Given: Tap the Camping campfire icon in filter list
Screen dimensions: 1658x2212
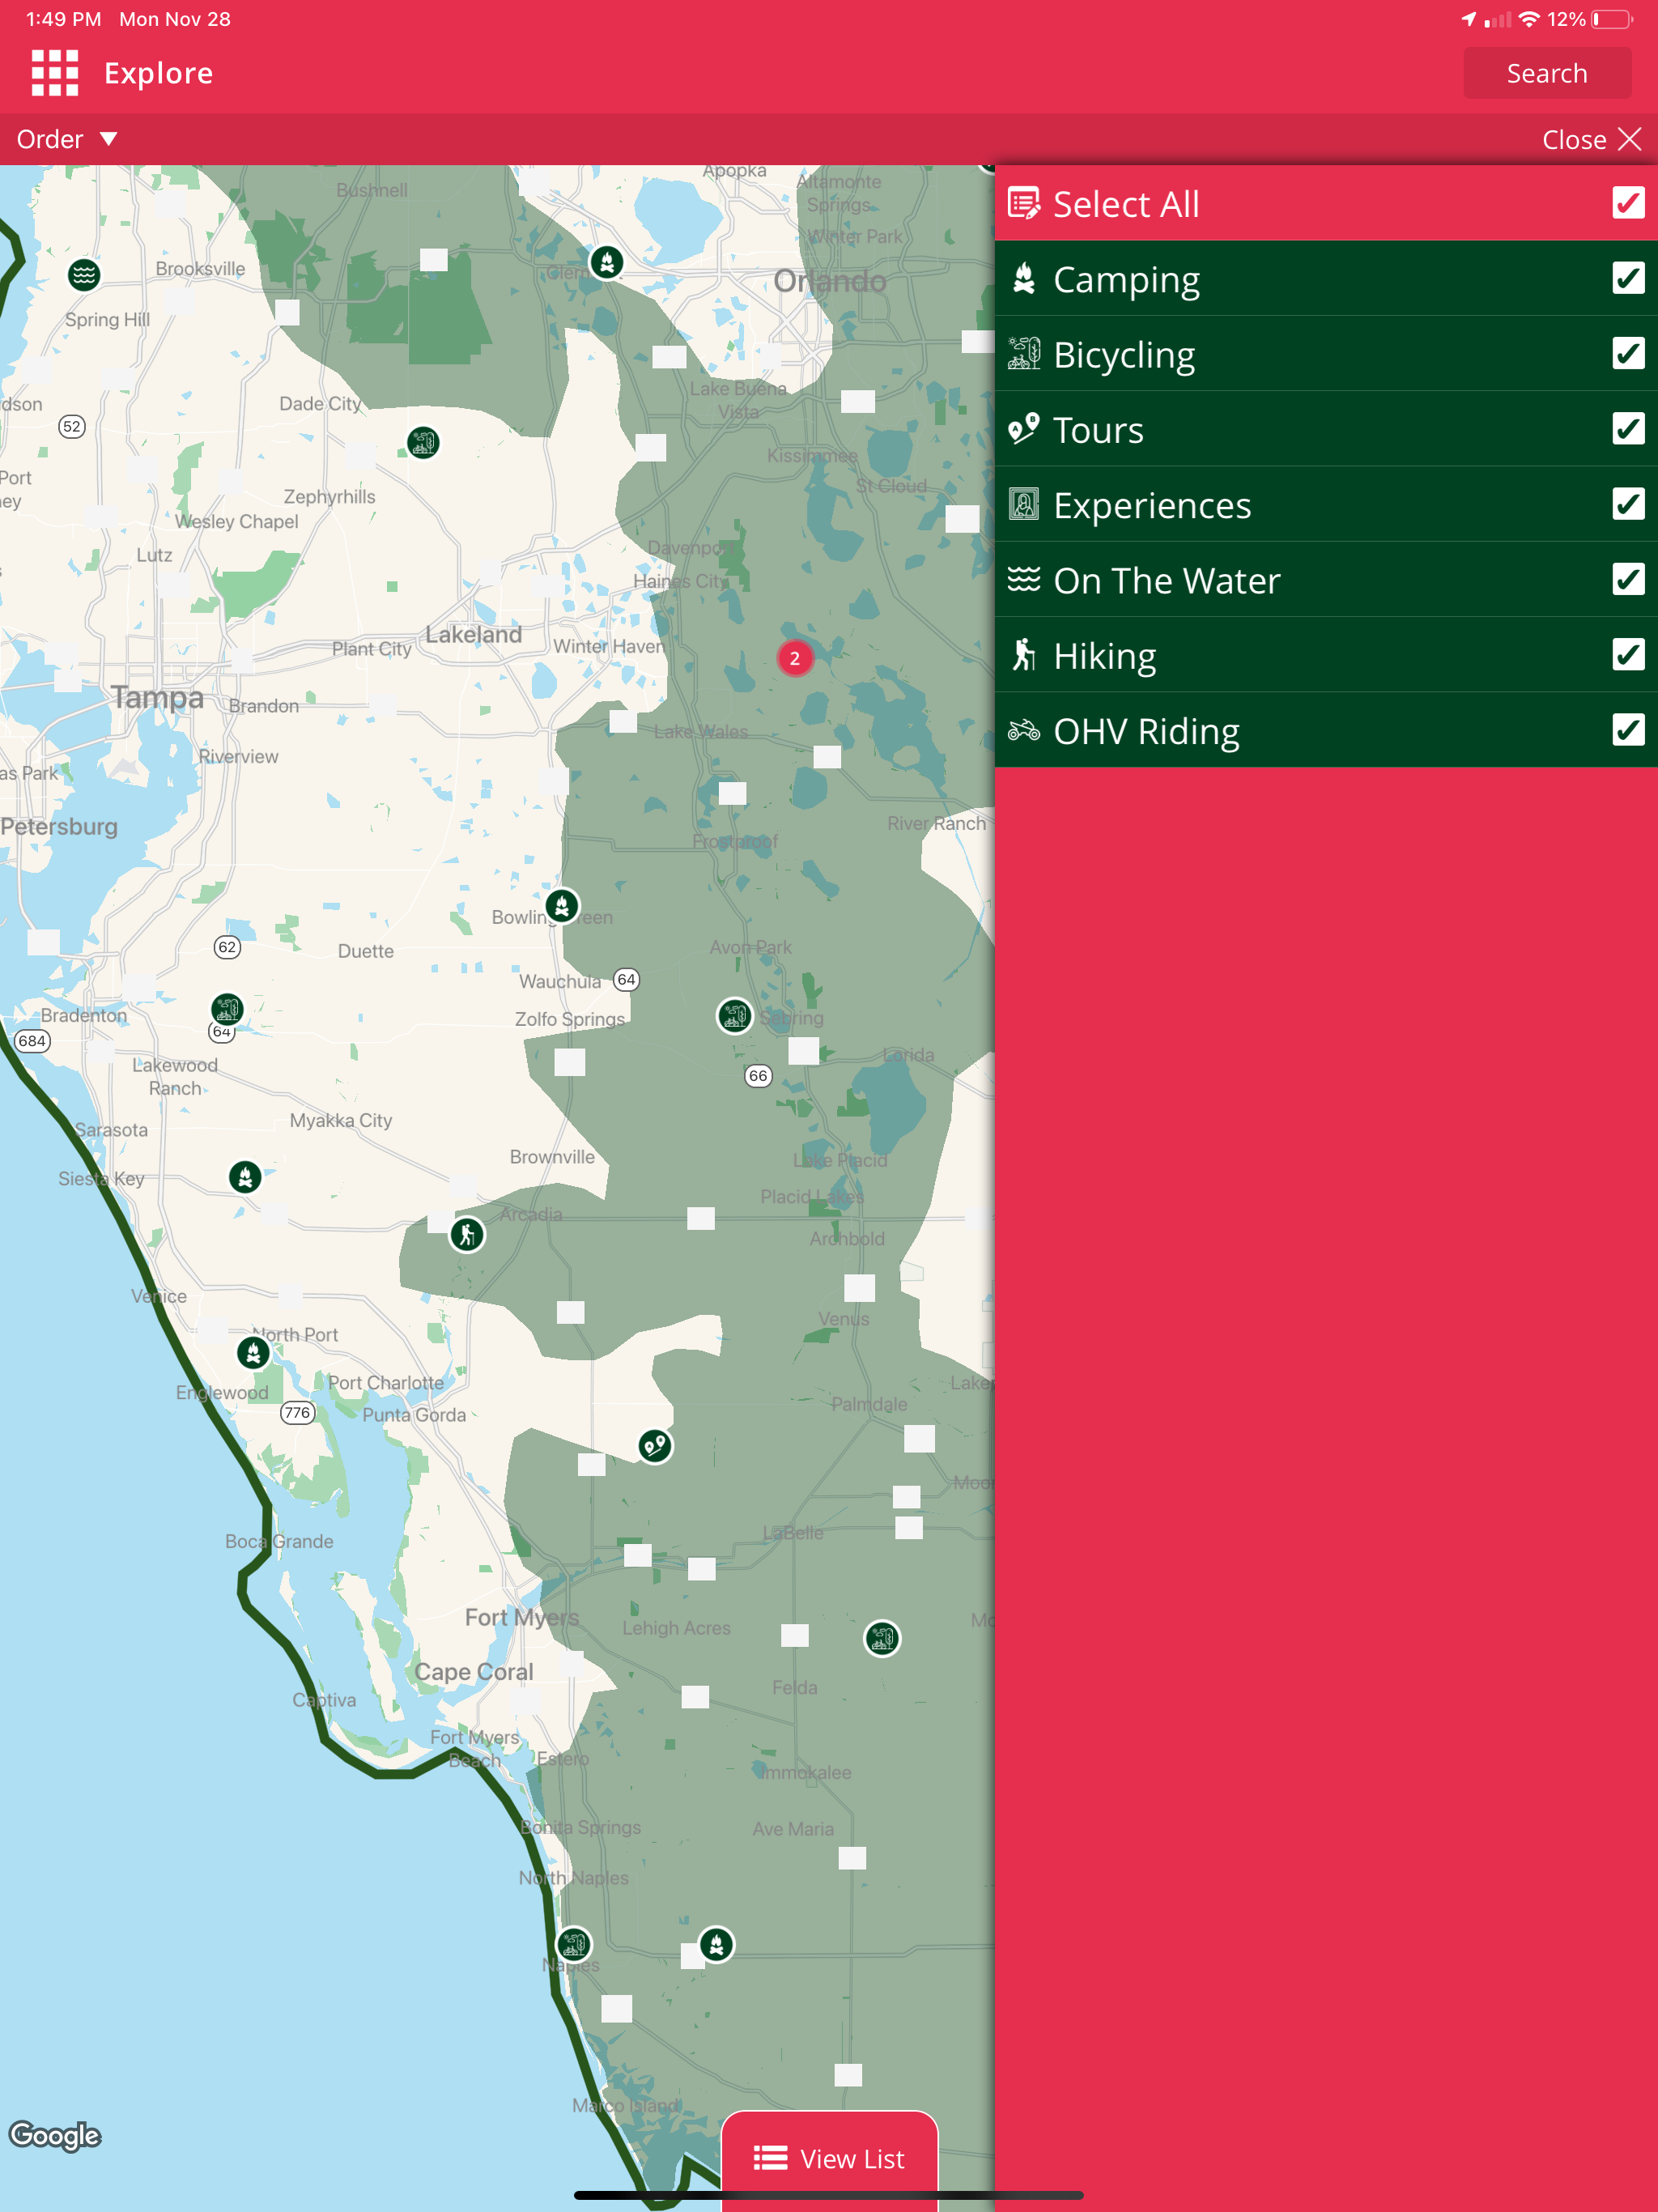Looking at the screenshot, I should tap(1023, 279).
